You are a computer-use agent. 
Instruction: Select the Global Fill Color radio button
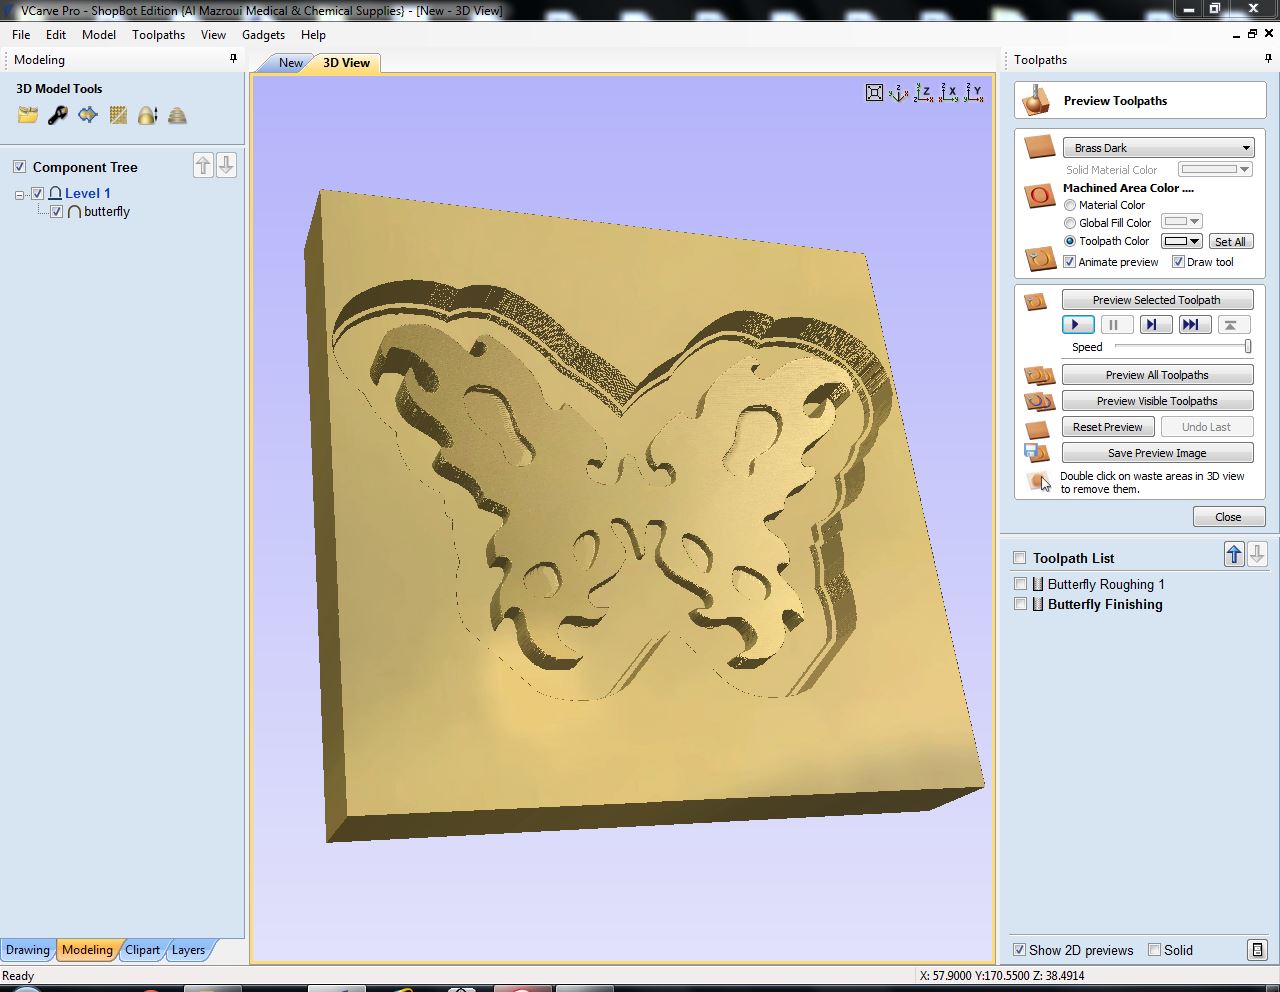[1070, 223]
